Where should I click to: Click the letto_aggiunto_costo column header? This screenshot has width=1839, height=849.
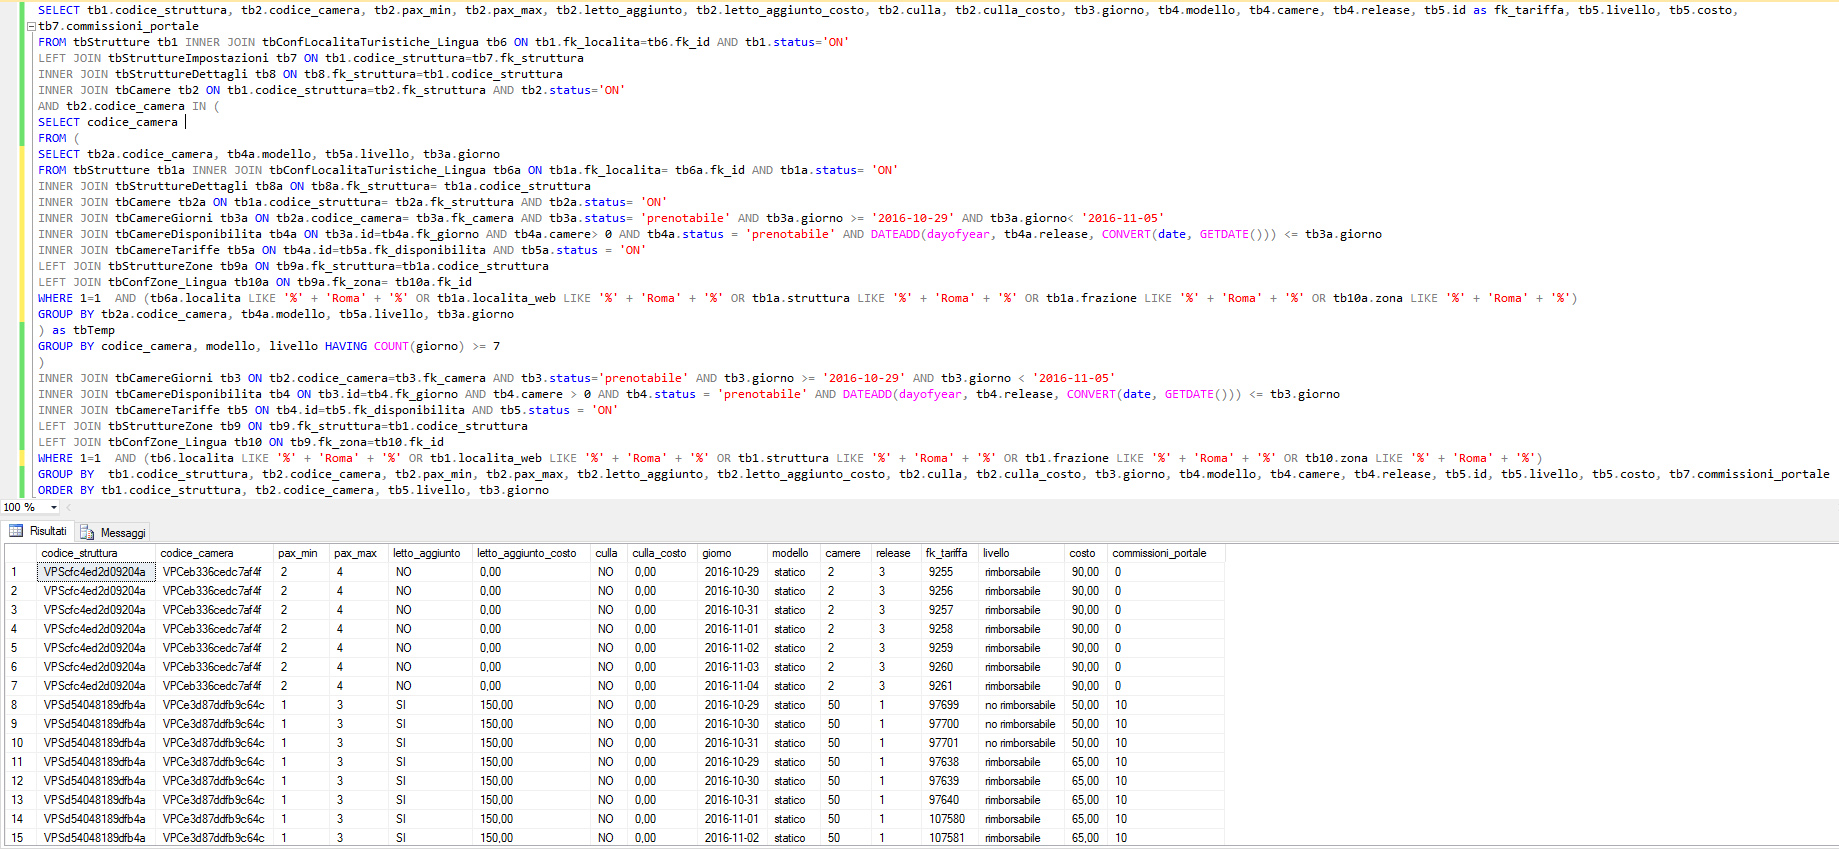(532, 553)
